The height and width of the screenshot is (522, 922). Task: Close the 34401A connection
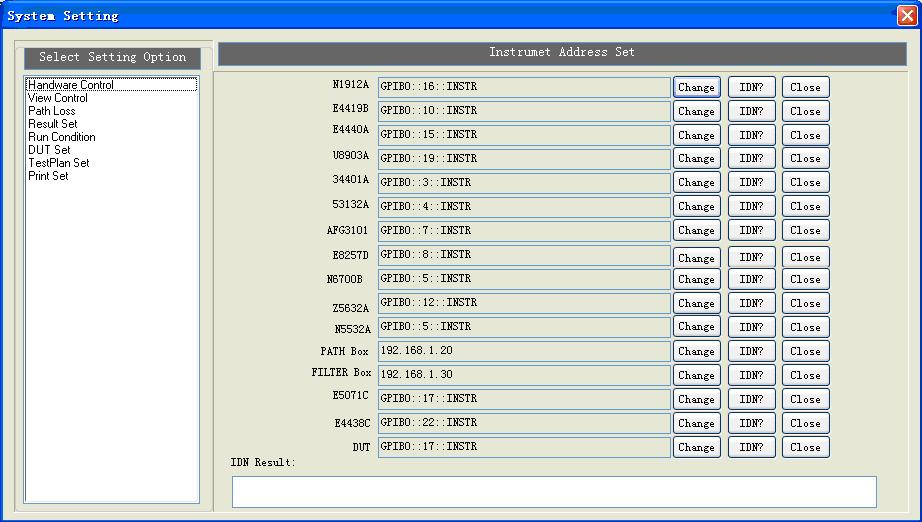[x=806, y=182]
